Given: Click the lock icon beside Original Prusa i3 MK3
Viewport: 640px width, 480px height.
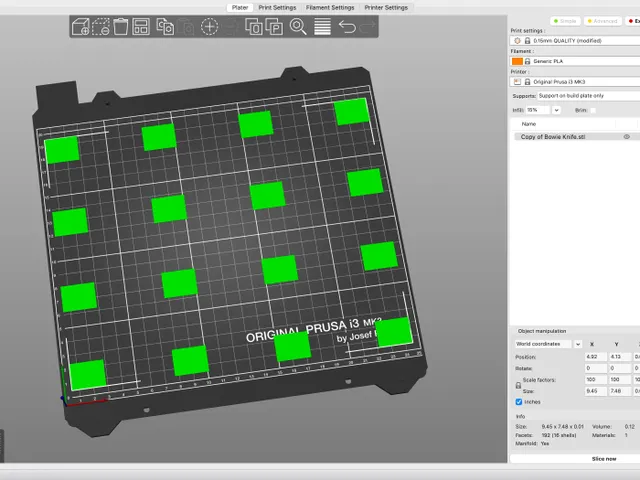Looking at the screenshot, I should (x=527, y=82).
